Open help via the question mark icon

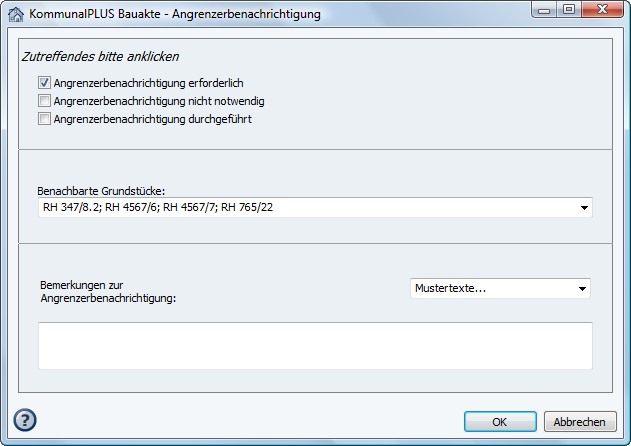click(26, 420)
